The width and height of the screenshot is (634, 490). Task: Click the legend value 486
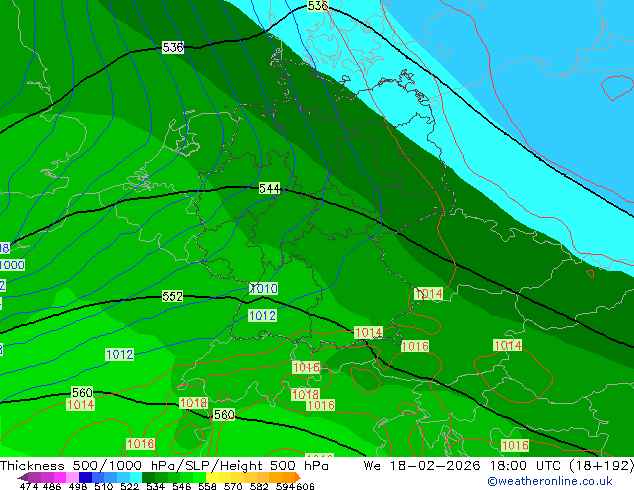pos(51,486)
